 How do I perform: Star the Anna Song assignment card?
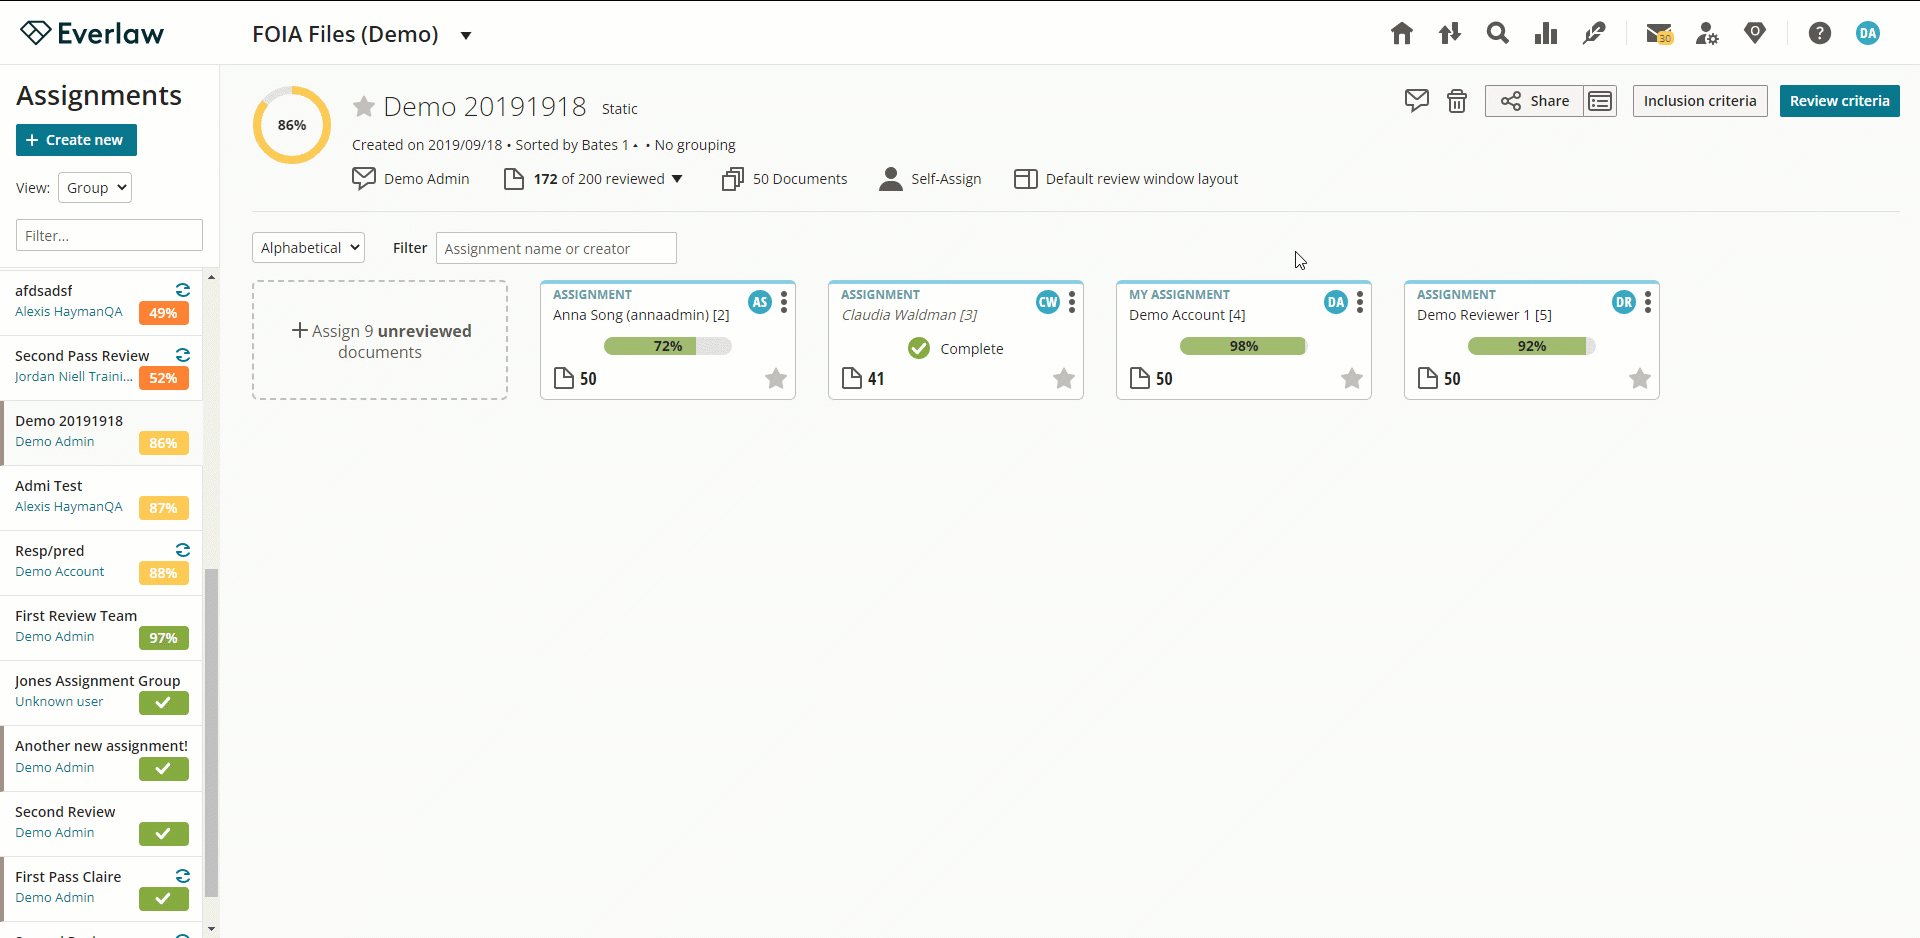776,378
